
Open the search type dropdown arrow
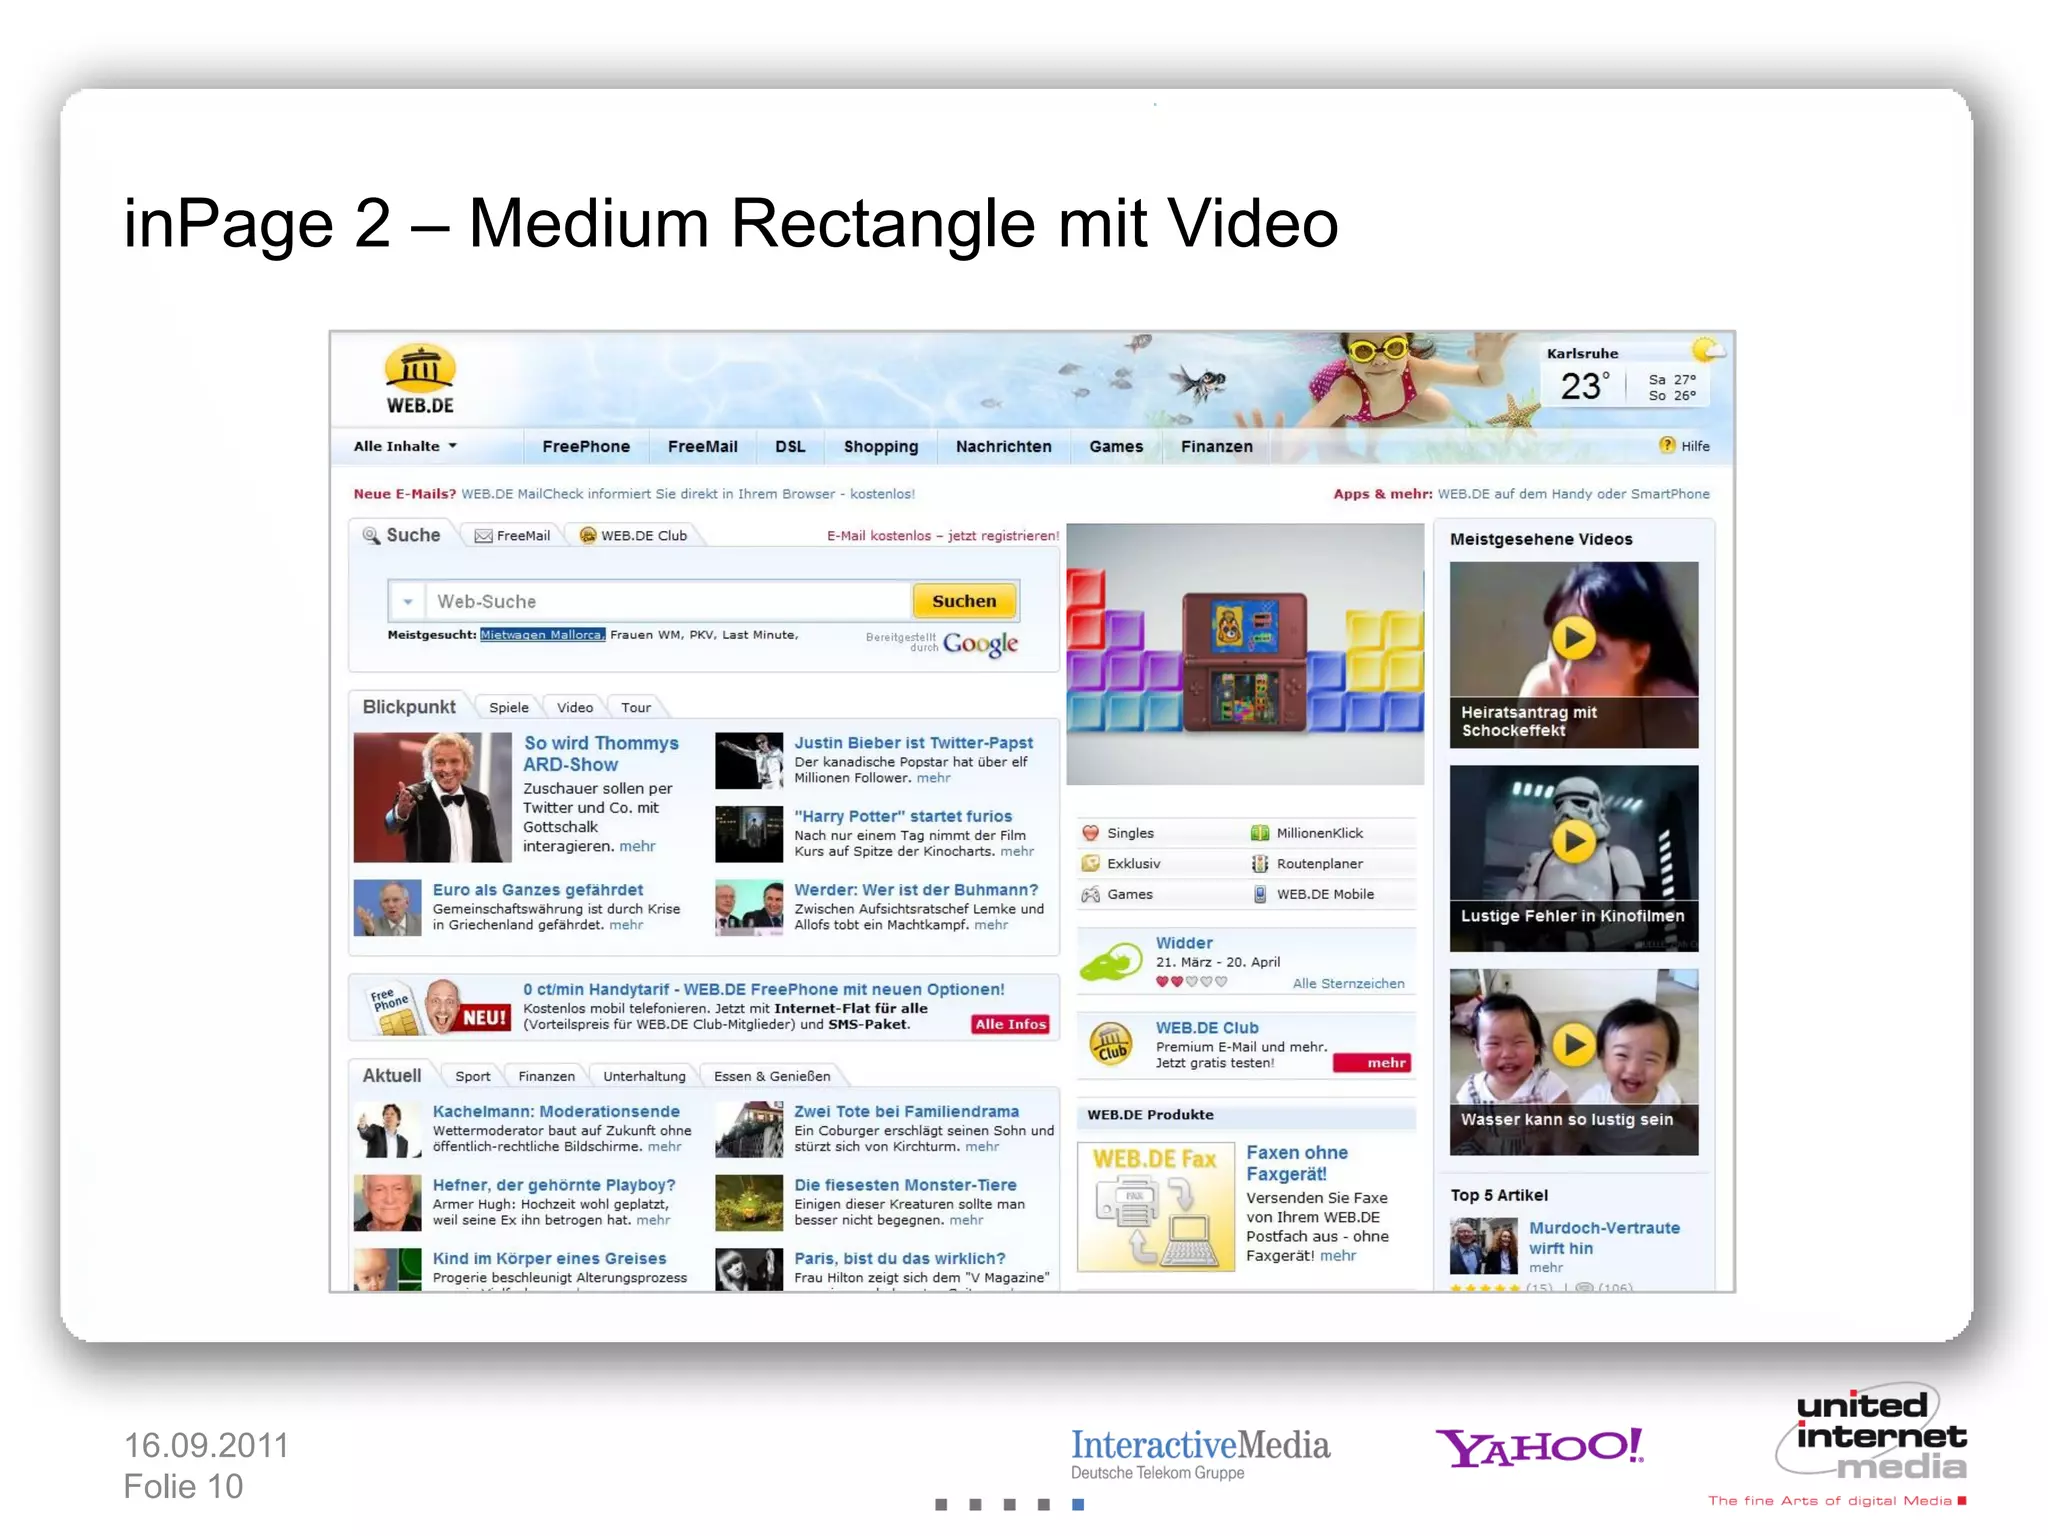pyautogui.click(x=407, y=601)
